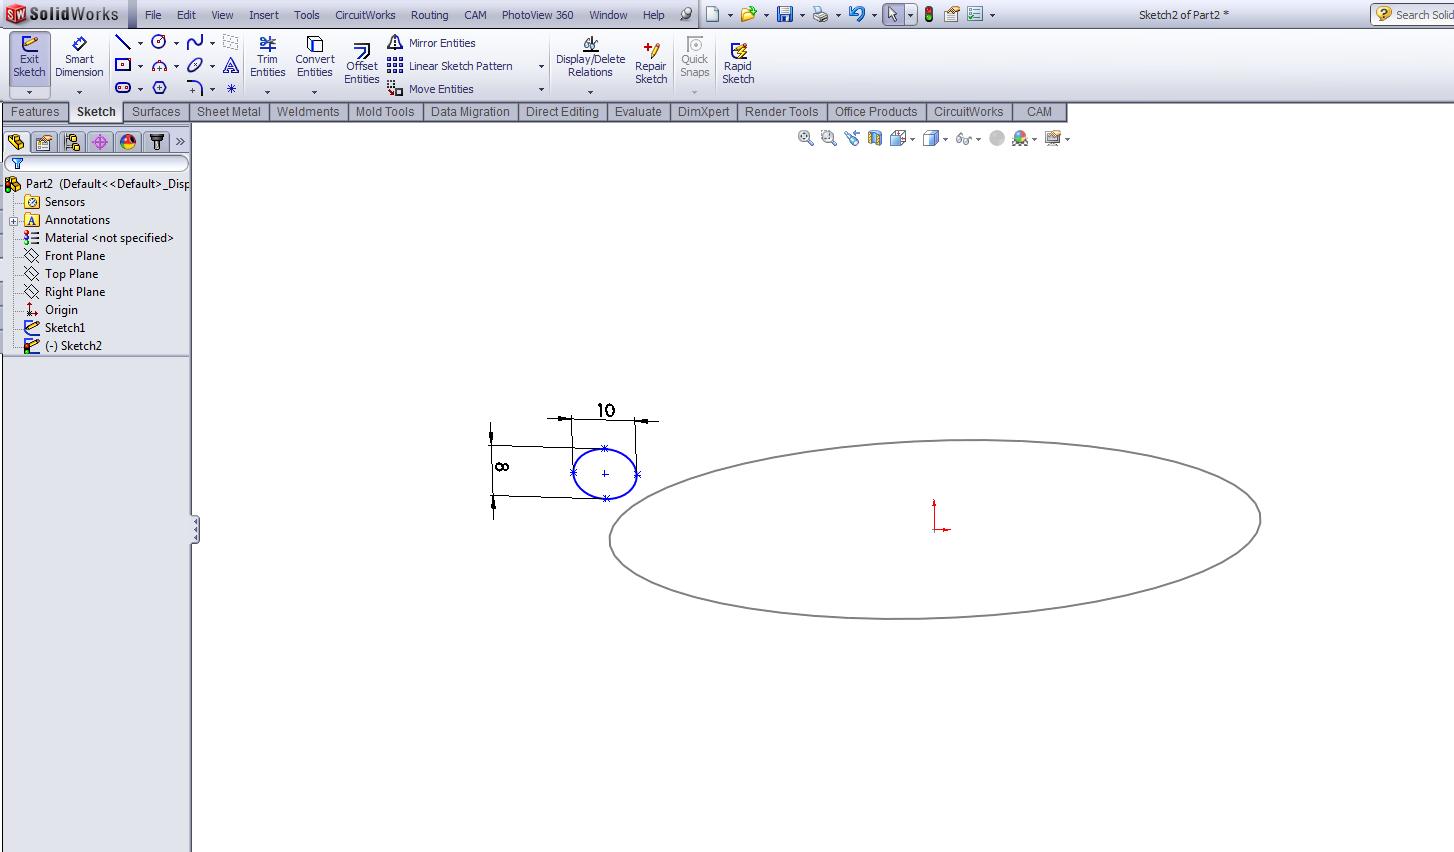The height and width of the screenshot is (852, 1454).
Task: Select the Circle sketch tool
Action: [159, 42]
